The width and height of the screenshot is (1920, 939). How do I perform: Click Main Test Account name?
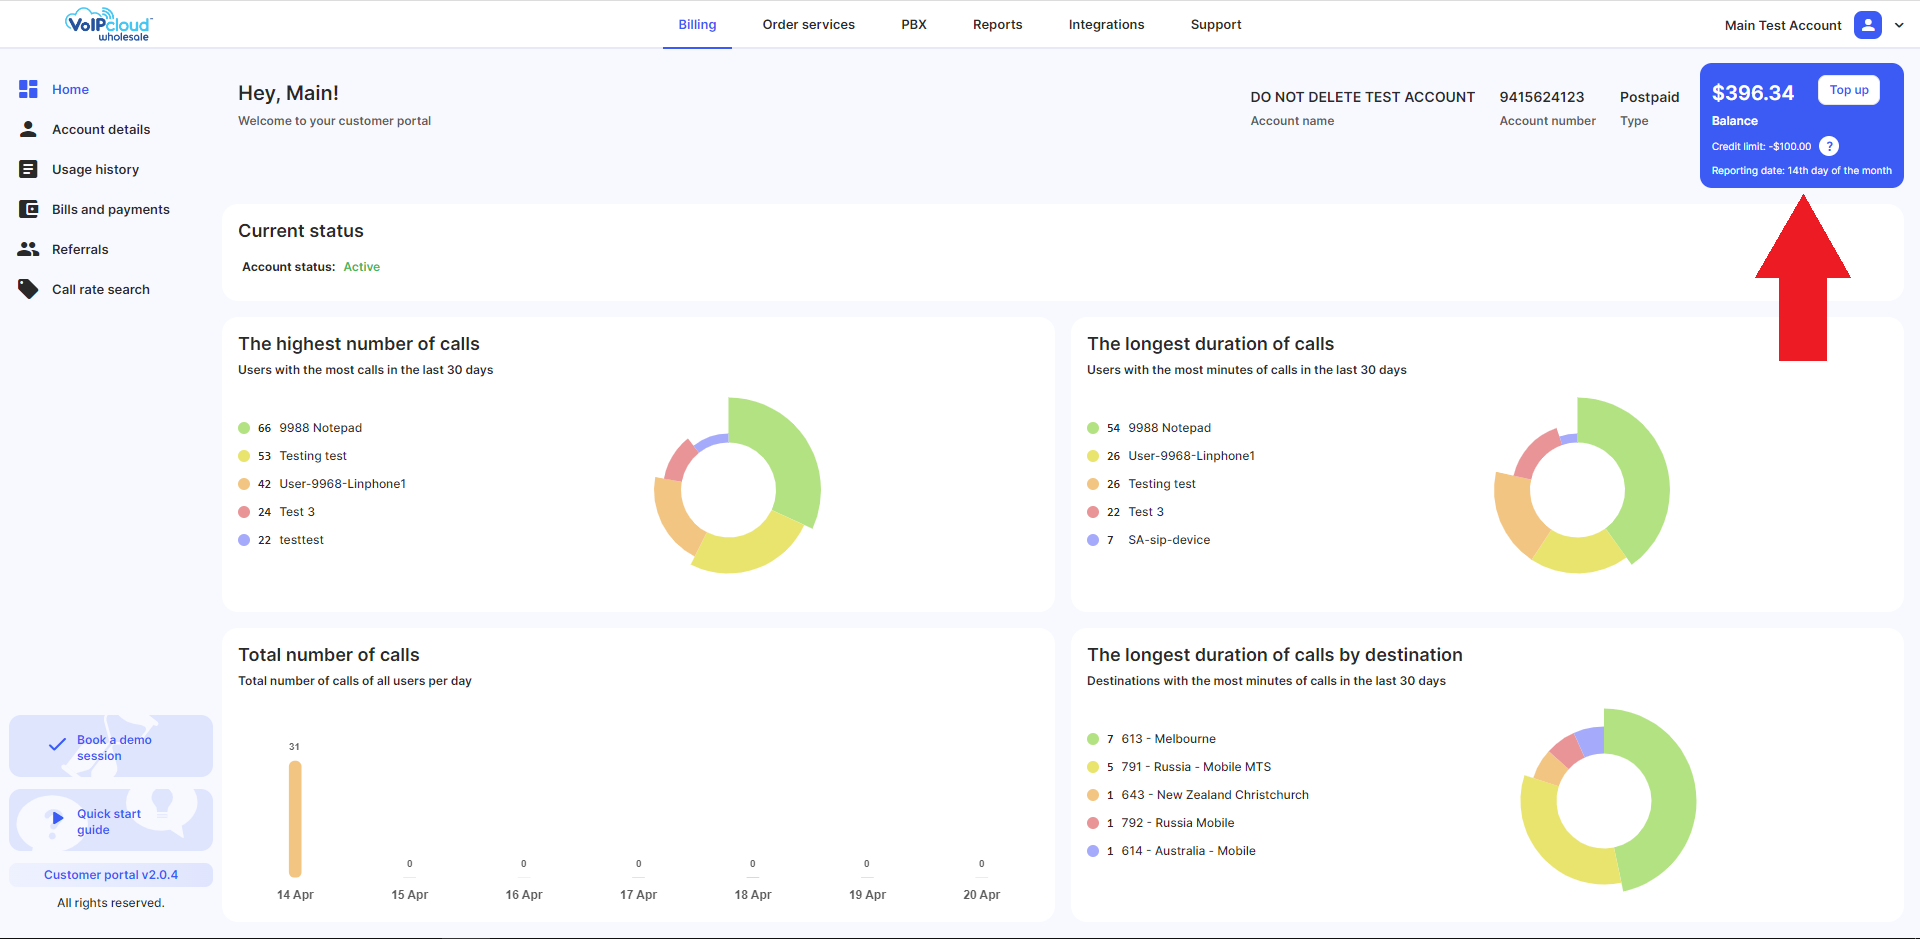pos(1783,25)
